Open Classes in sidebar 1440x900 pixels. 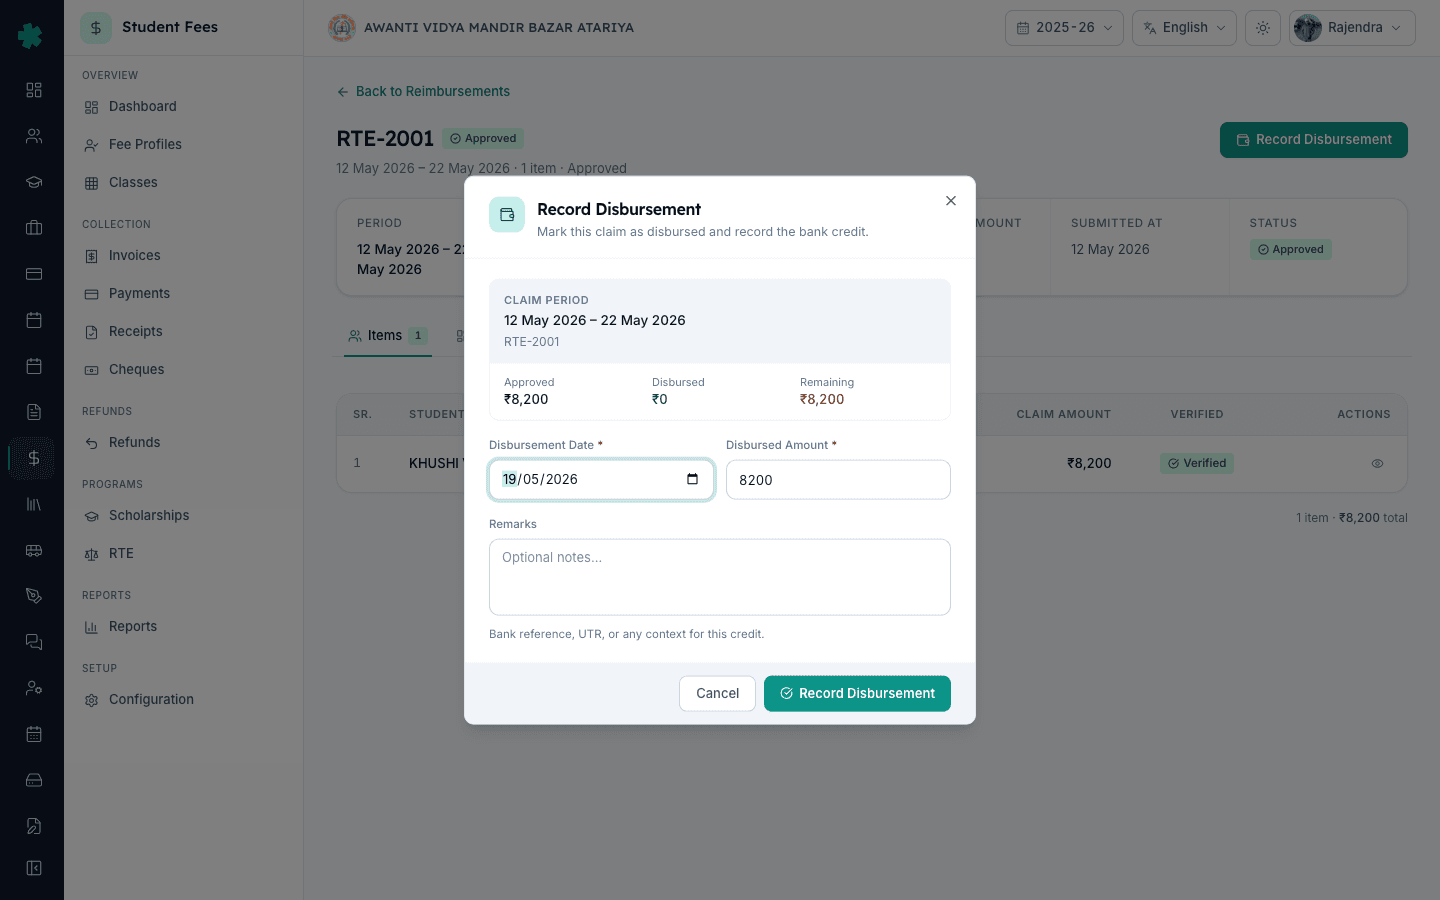coord(183,183)
